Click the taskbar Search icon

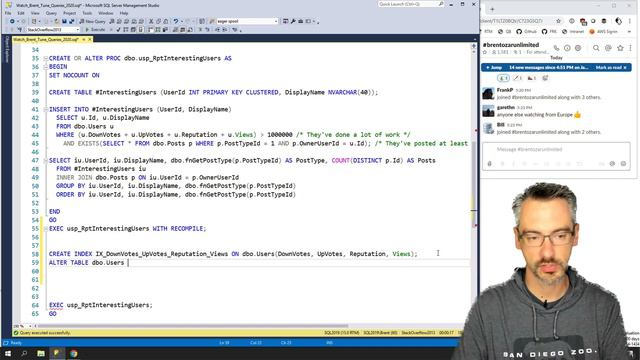pos(24,353)
